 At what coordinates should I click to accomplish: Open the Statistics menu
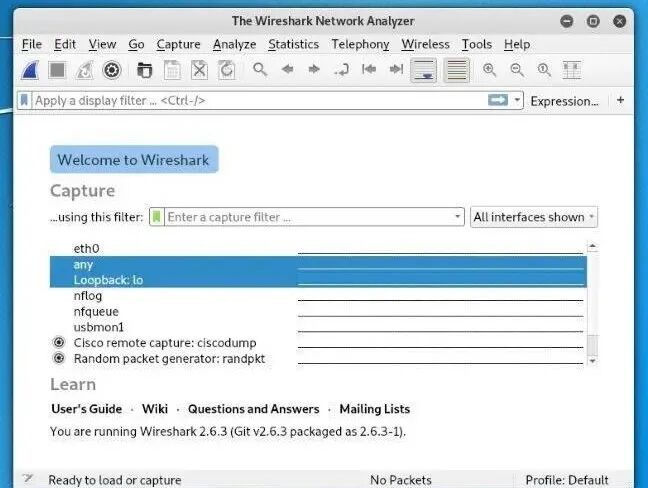click(293, 44)
